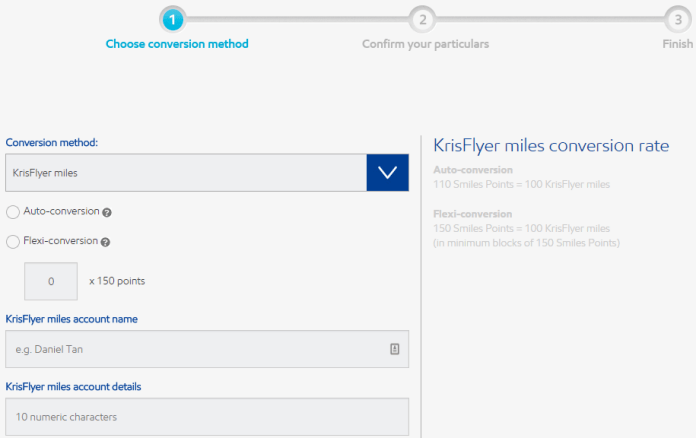Open the Conversion method dropdown arrow

point(388,173)
